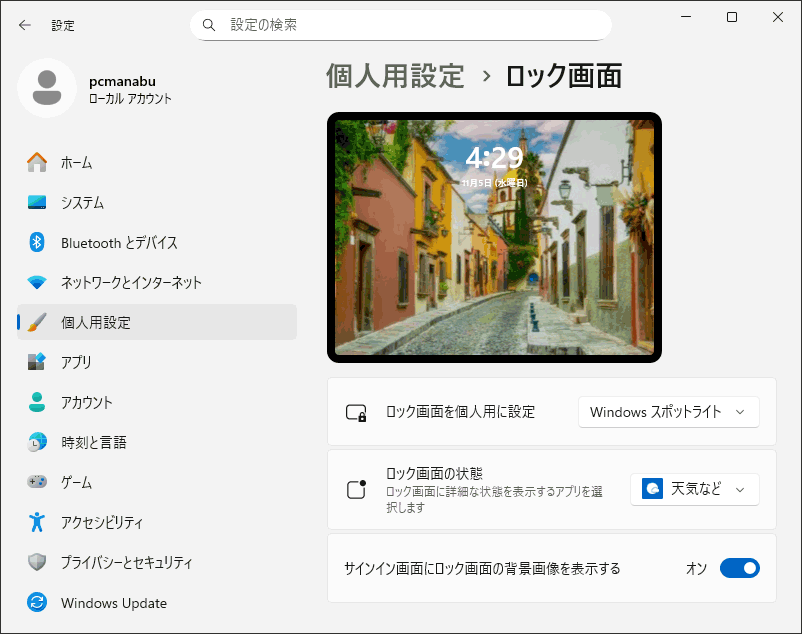This screenshot has width=802, height=634.
Task: Go back with the arrow button
Action: pyautogui.click(x=25, y=25)
